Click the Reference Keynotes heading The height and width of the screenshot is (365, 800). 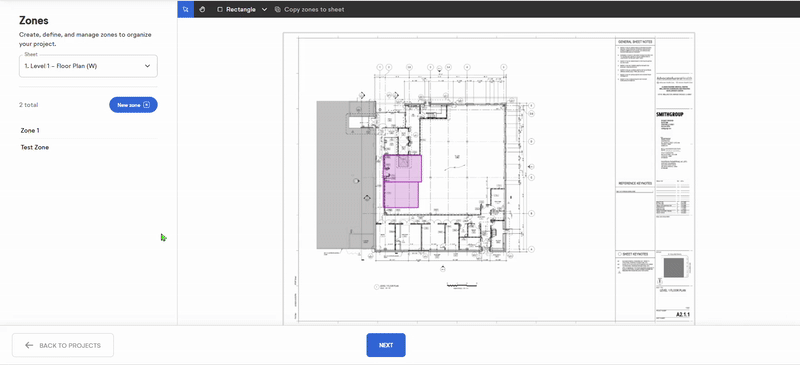[635, 183]
